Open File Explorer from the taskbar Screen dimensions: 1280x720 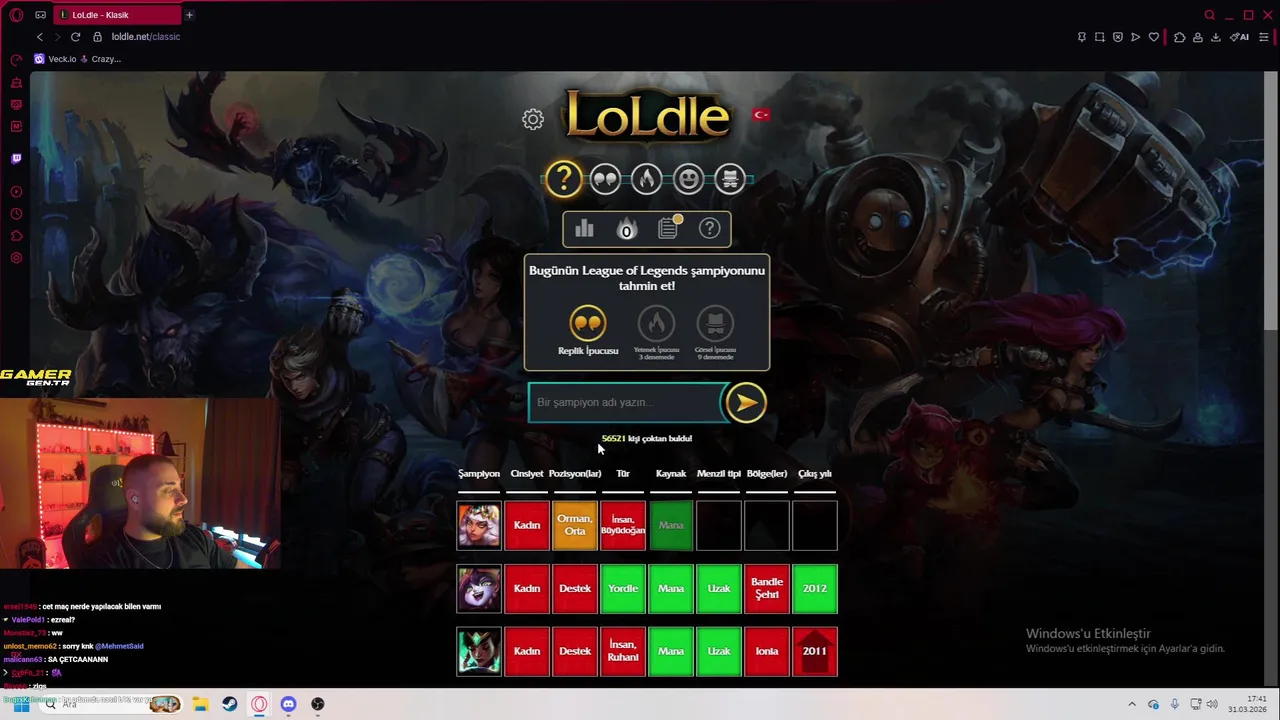[x=200, y=704]
